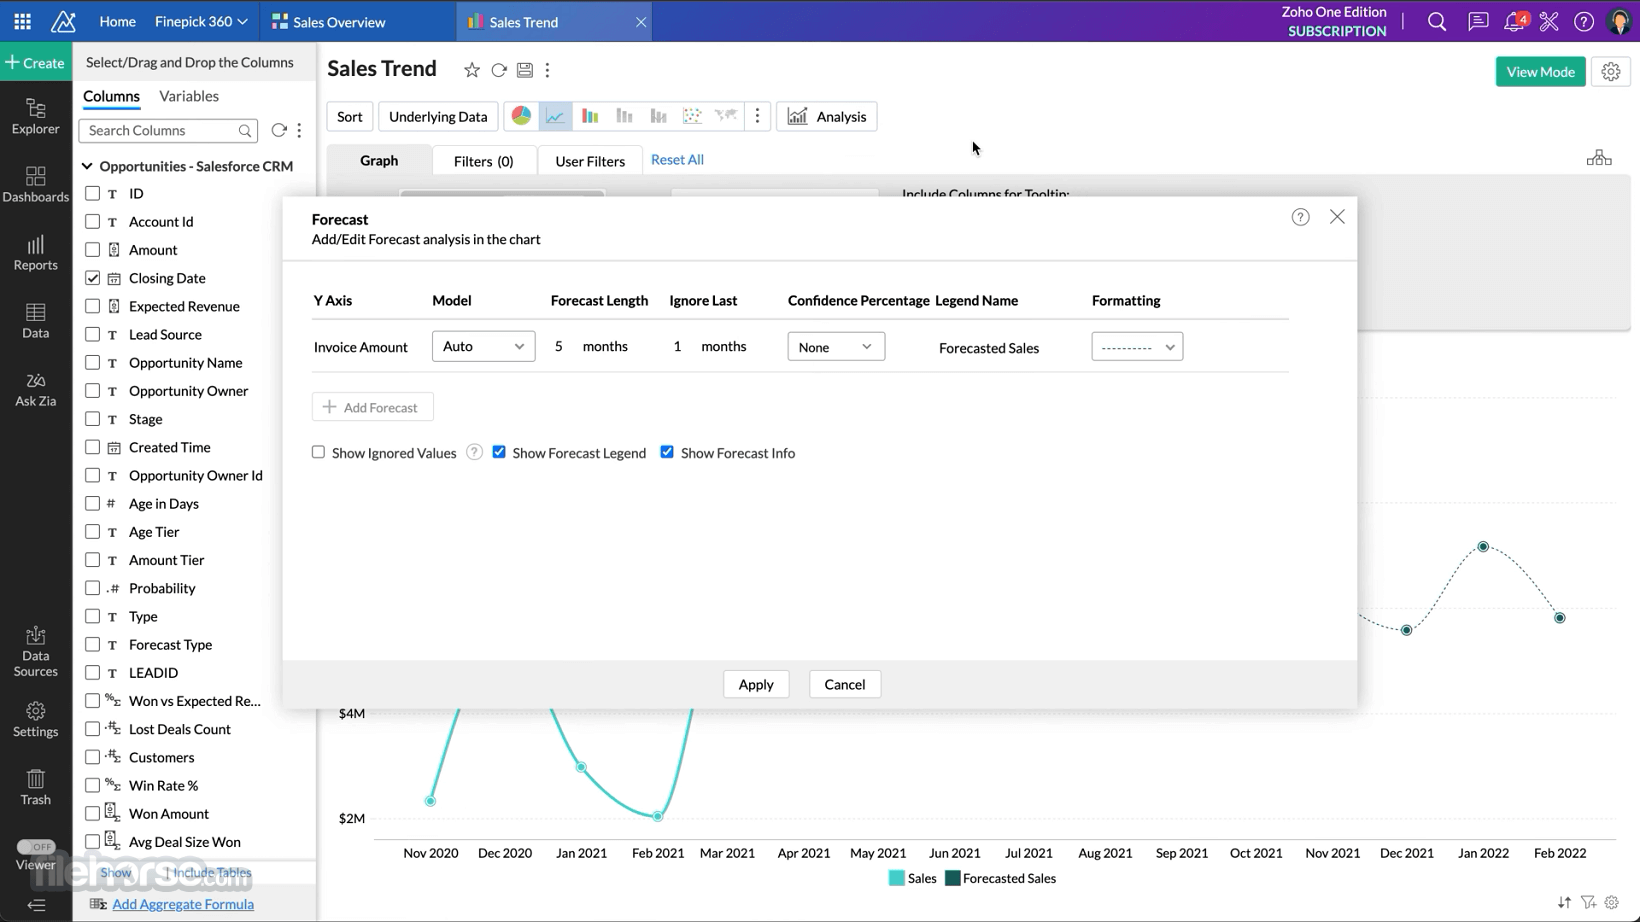Viewport: 1640px width, 922px height.
Task: Open the Filters (0) tab
Action: 484,161
